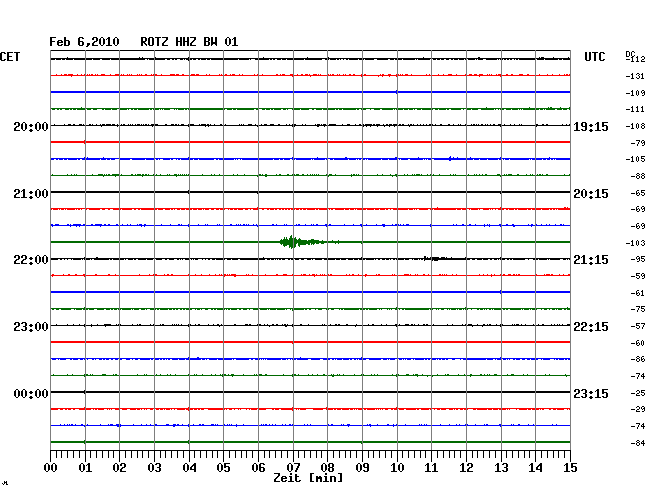Click the "Zeit [min]" axis title
650x494 pixels.
tap(308, 478)
